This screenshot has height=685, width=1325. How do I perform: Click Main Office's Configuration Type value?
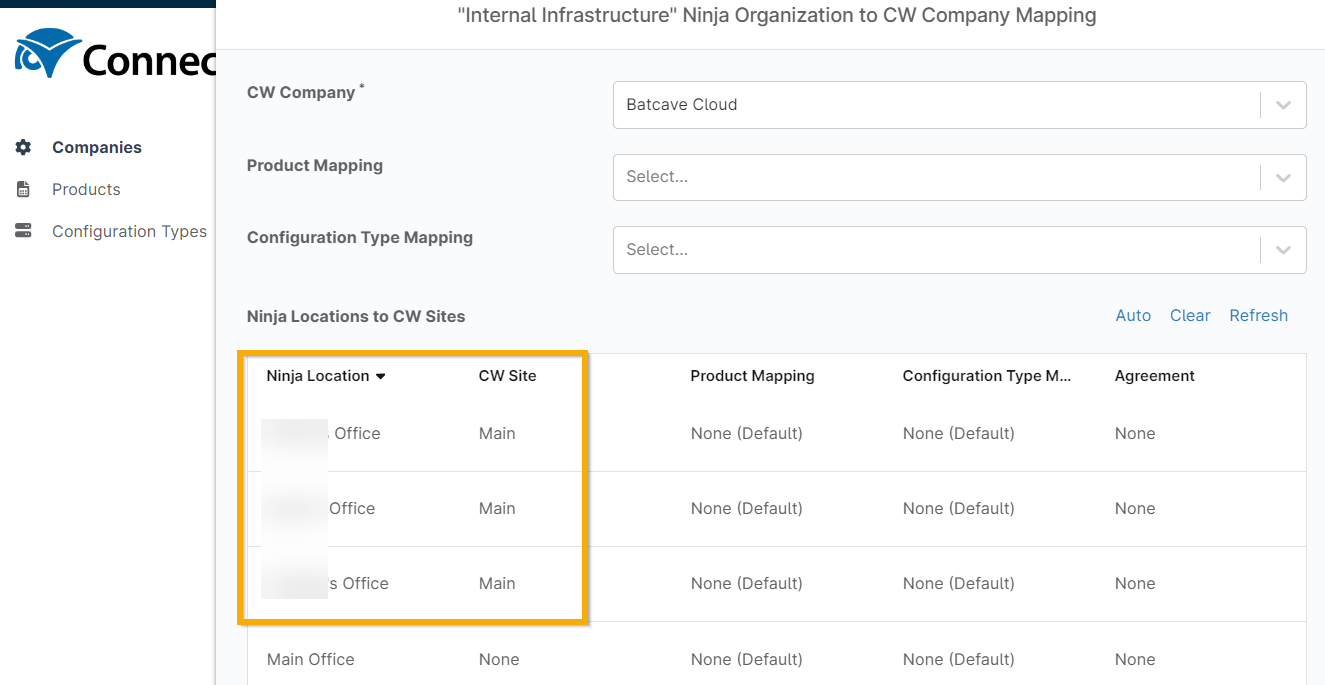(x=958, y=659)
